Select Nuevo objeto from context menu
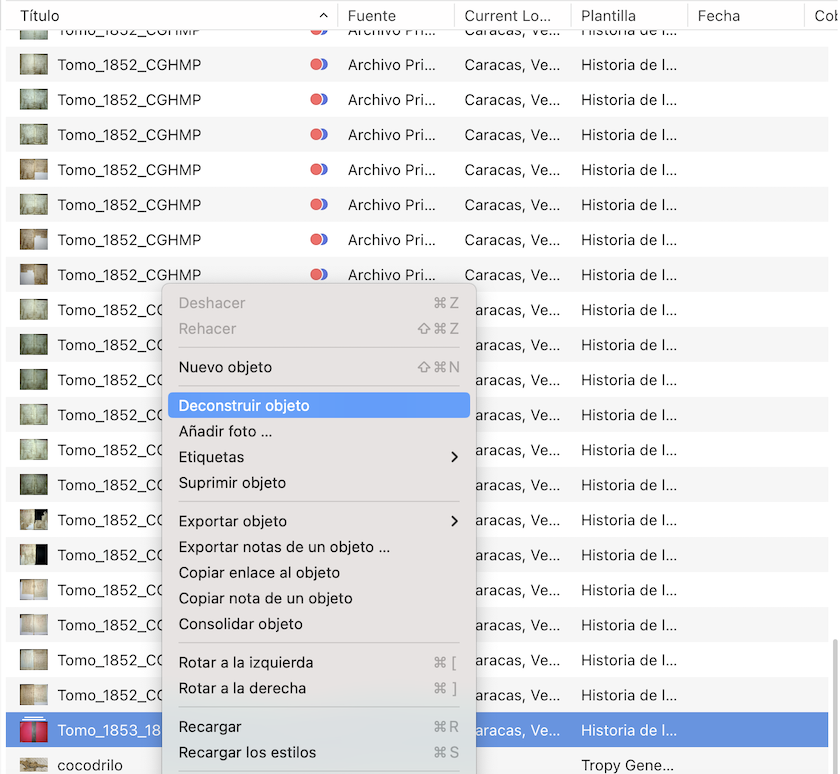Viewport: 840px width, 774px height. pos(225,367)
